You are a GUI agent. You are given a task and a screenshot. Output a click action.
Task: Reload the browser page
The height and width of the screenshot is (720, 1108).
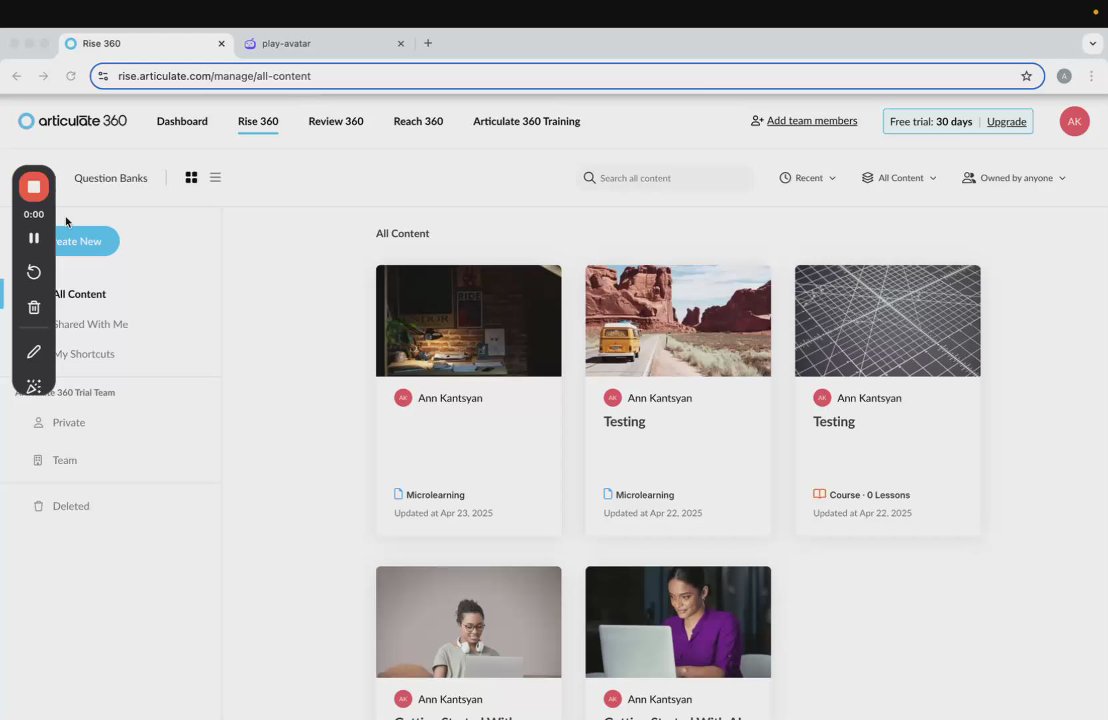71,76
